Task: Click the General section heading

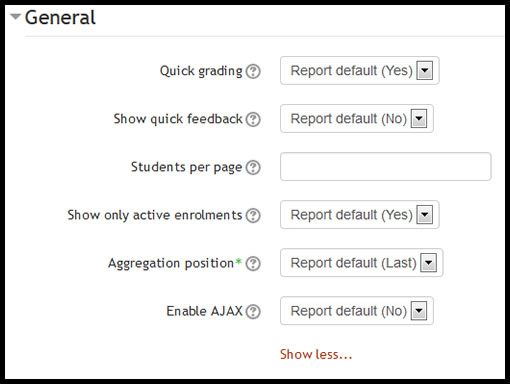Action: point(60,17)
